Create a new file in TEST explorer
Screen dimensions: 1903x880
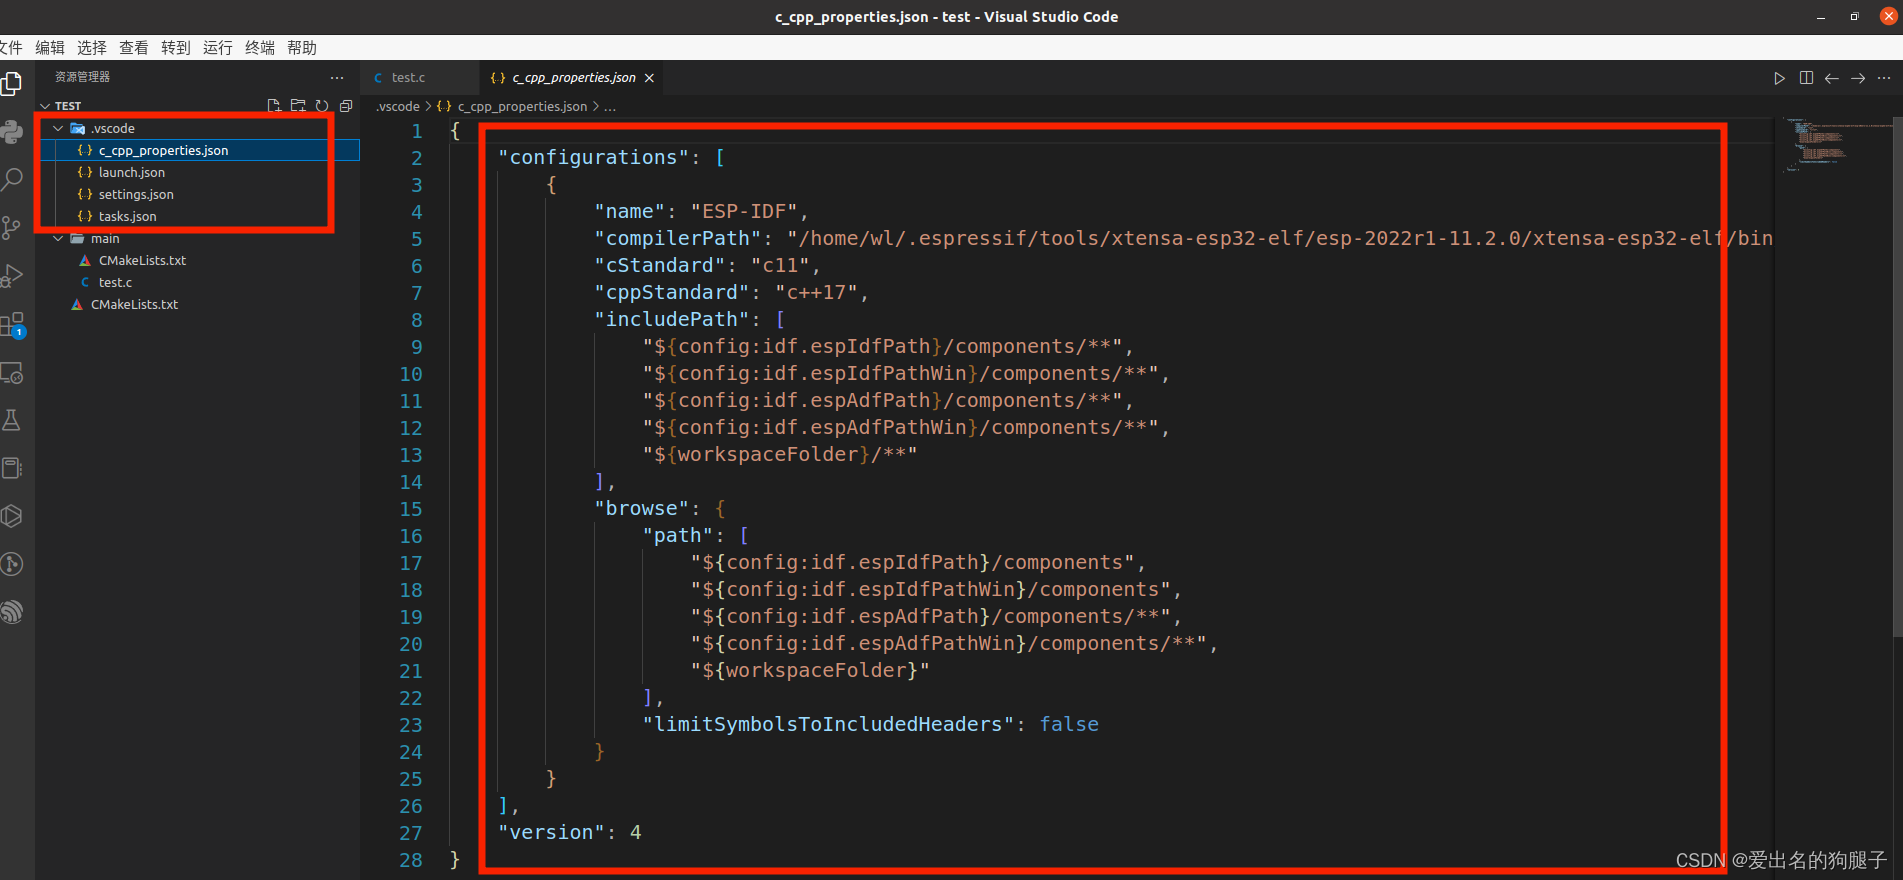(x=274, y=105)
